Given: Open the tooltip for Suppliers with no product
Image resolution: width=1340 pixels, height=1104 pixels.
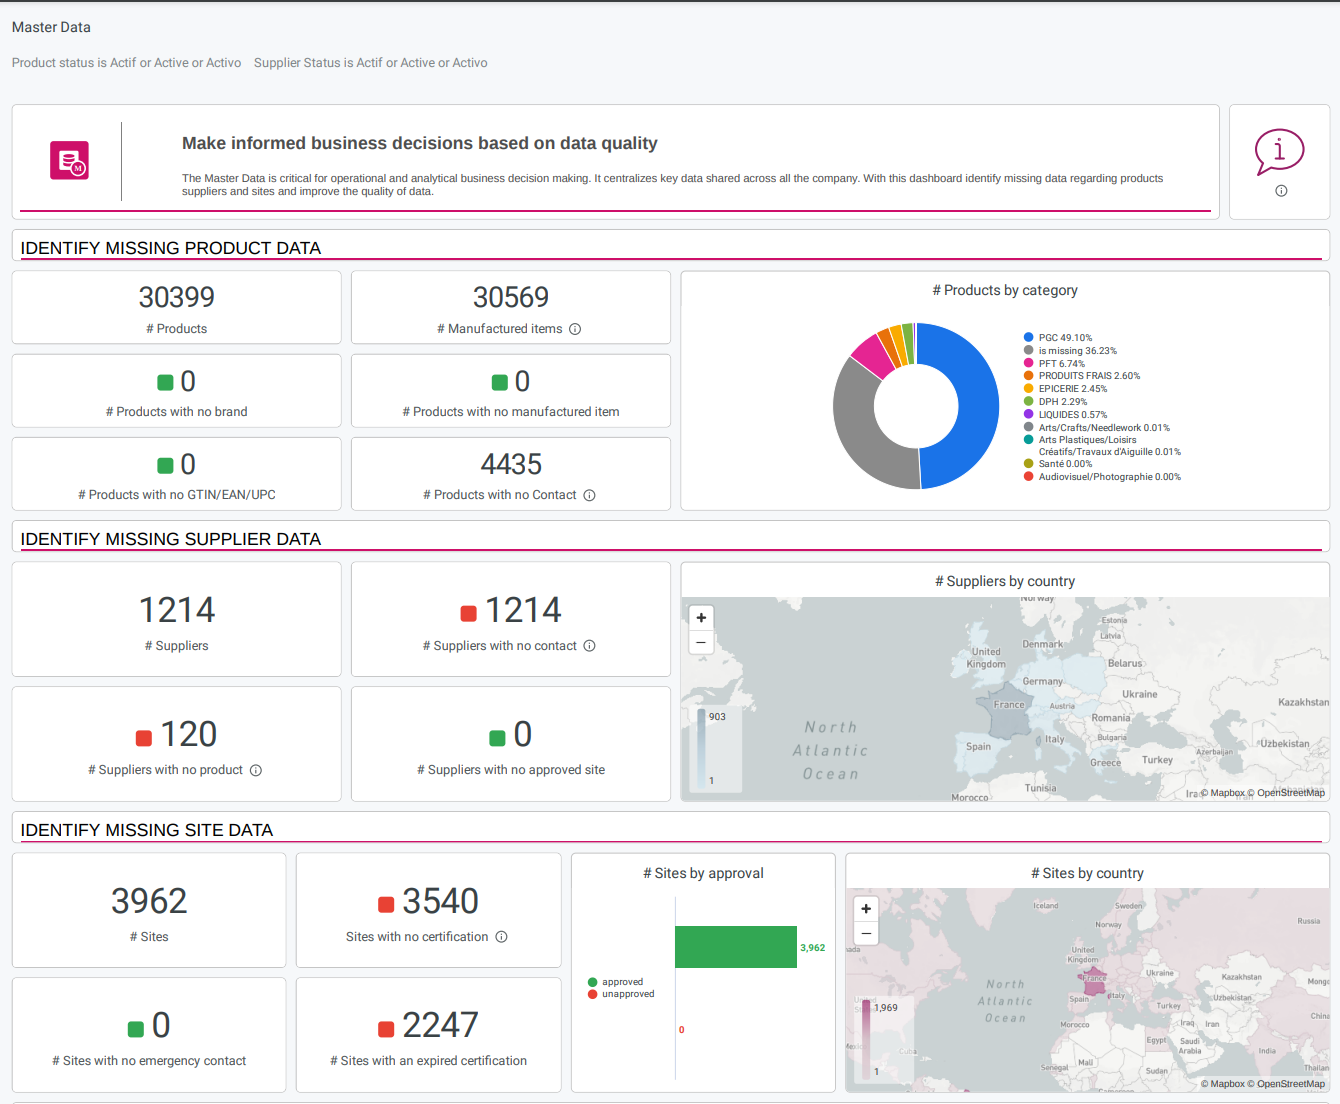Looking at the screenshot, I should [x=256, y=770].
